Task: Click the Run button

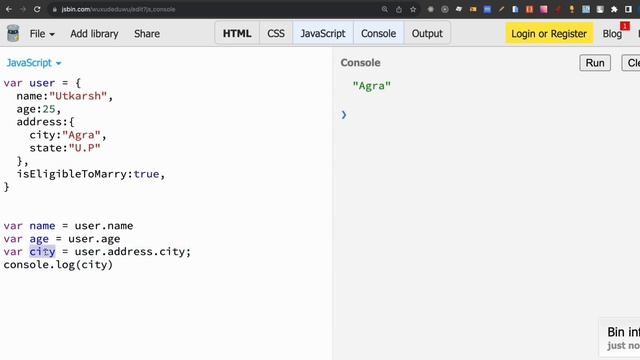Action: click(595, 63)
